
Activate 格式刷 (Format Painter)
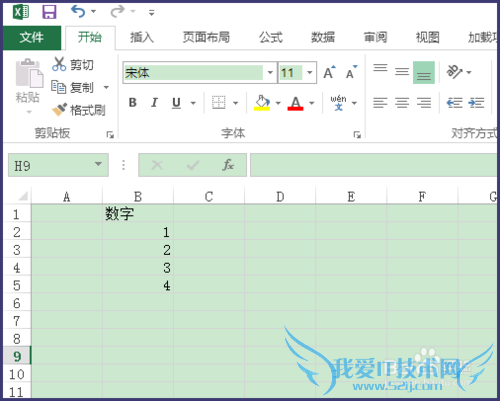pyautogui.click(x=79, y=110)
